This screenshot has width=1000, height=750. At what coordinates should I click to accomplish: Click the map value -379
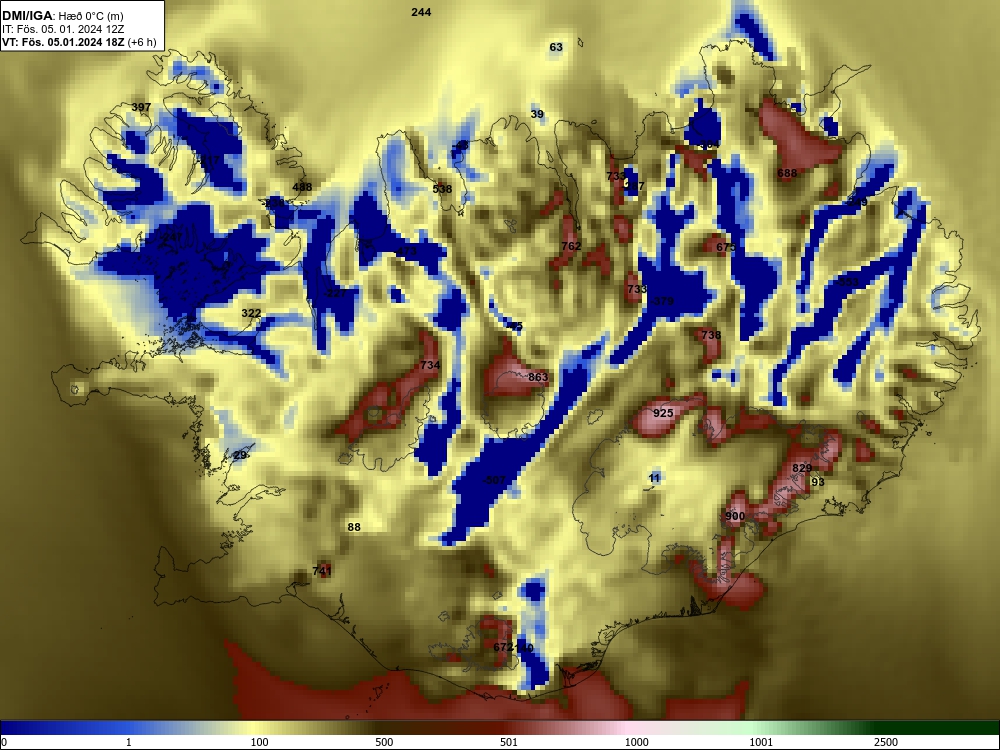(663, 301)
